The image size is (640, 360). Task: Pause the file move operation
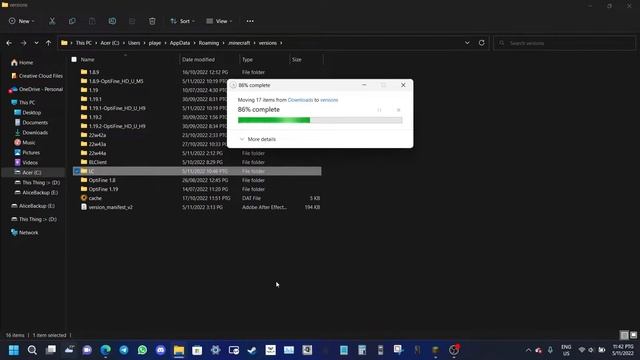coord(380,110)
